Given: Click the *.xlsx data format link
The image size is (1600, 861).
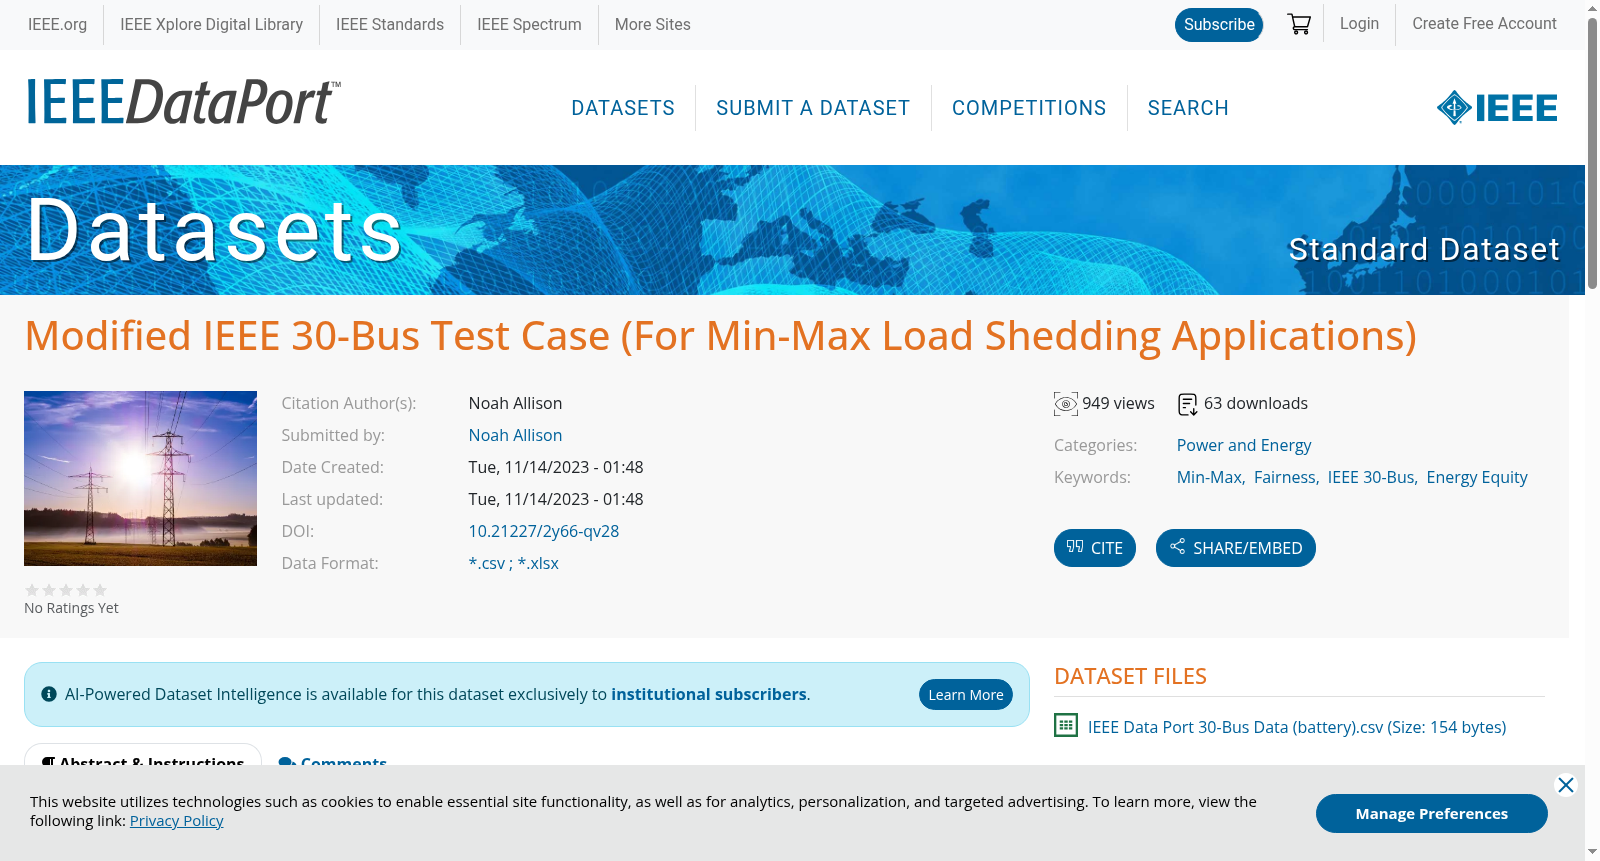Looking at the screenshot, I should 538,563.
